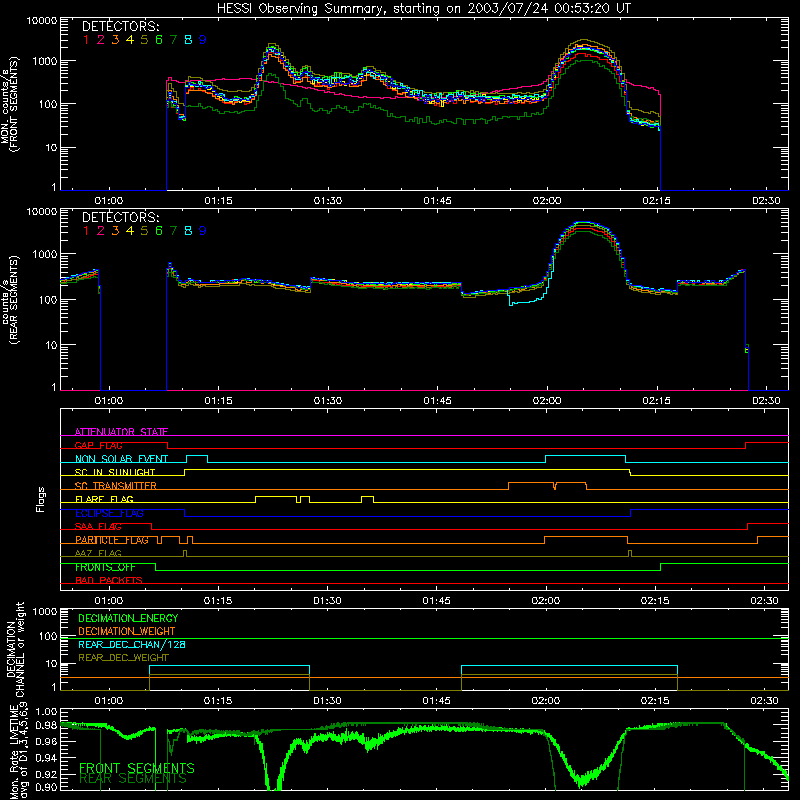Select the REAR_DEC_CHAN/128 legend entry

(132, 644)
